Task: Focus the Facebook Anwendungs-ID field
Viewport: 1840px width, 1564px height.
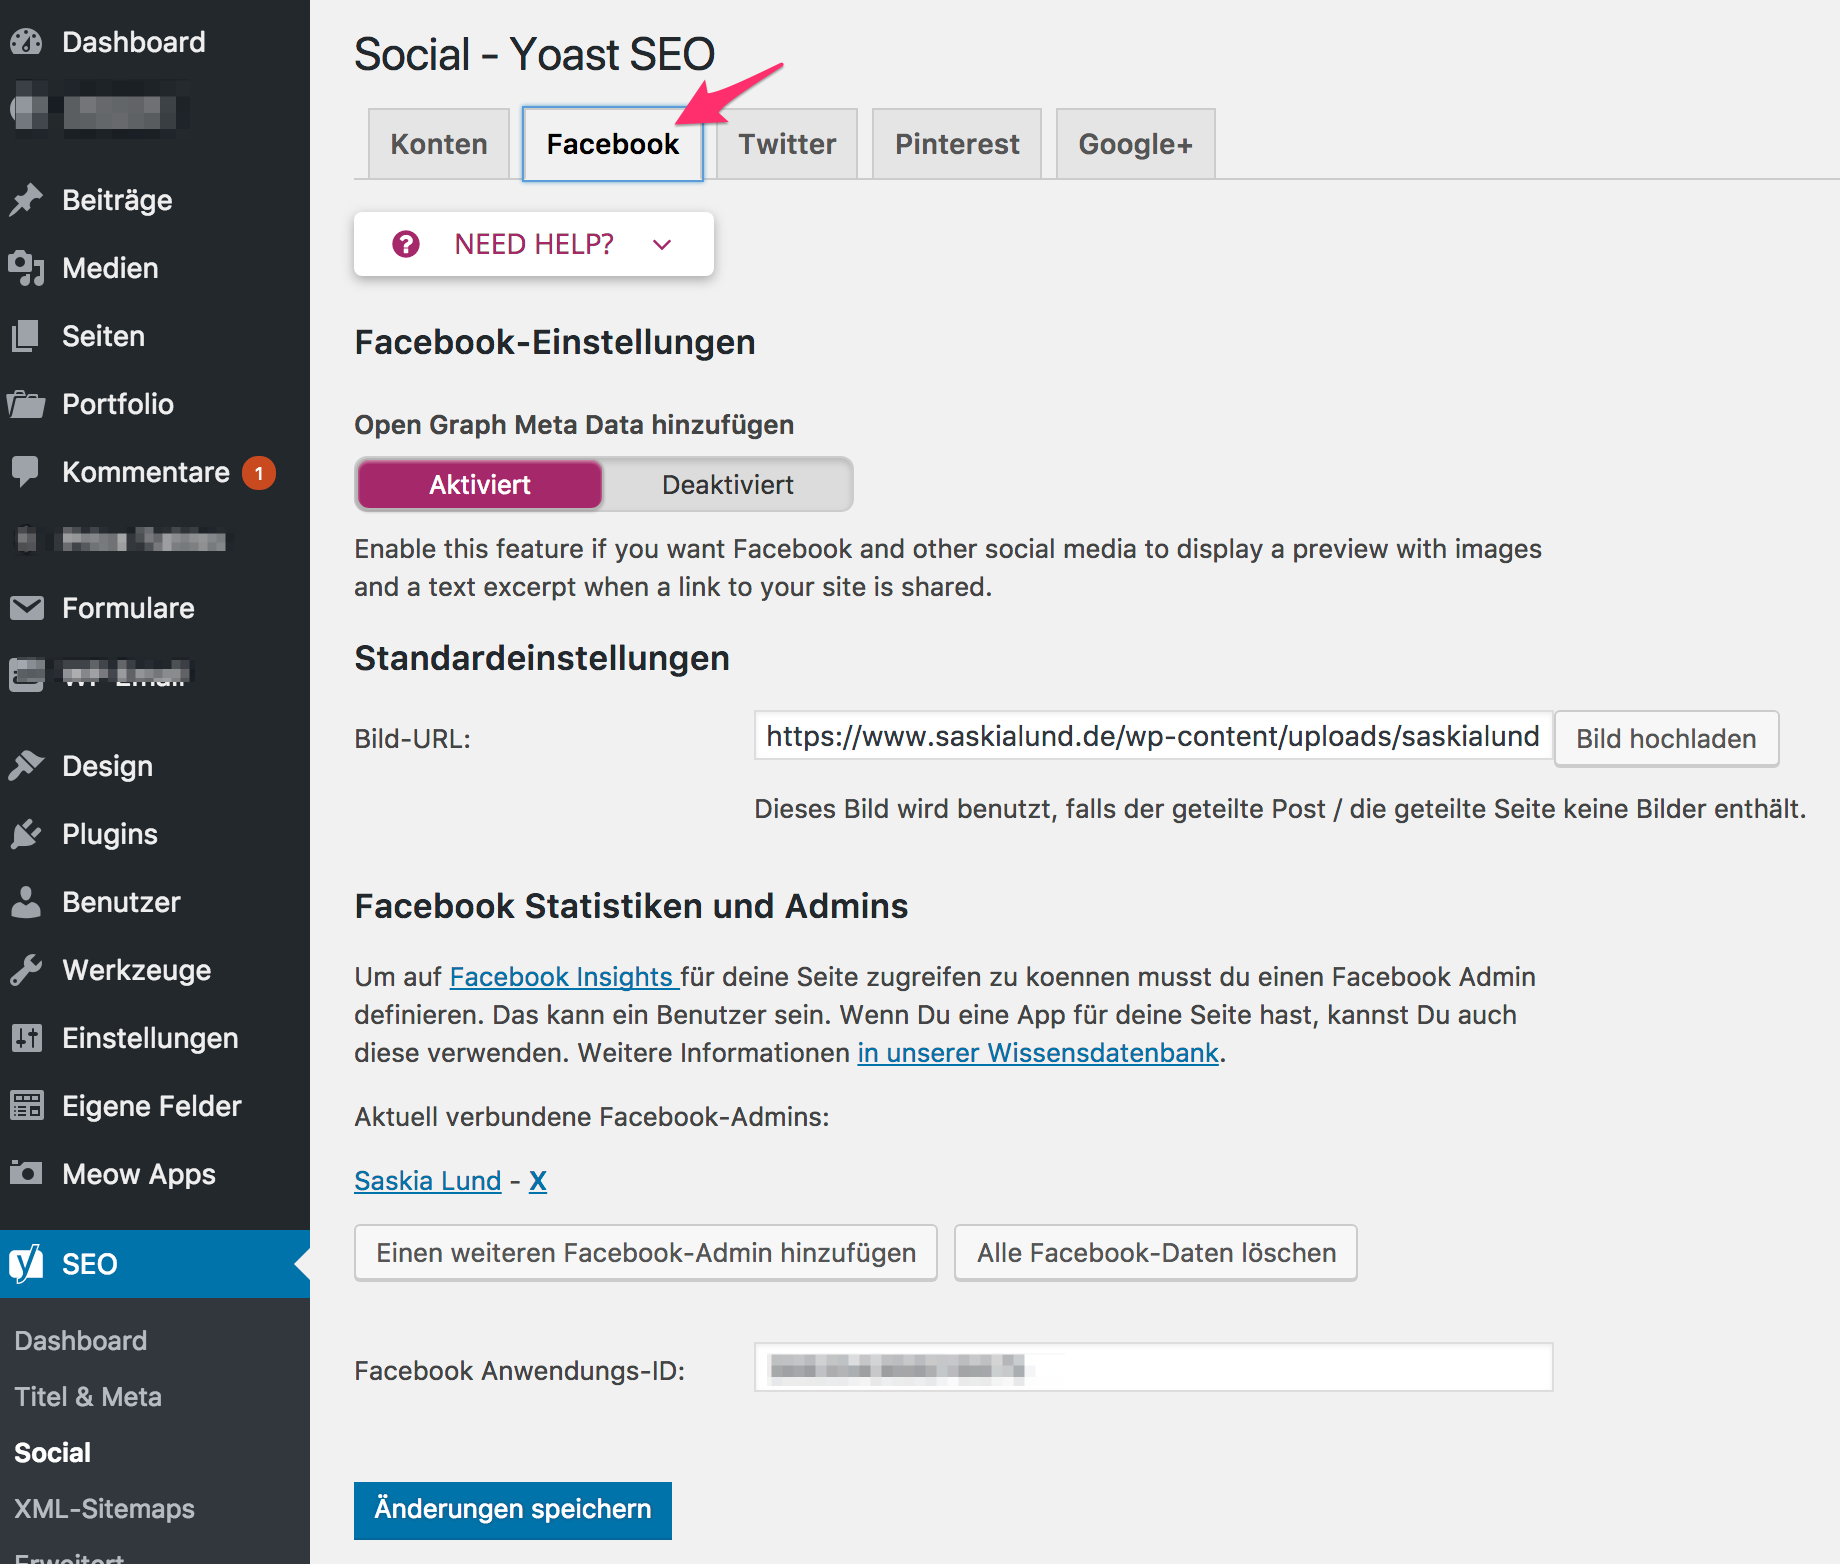Action: pos(1153,1367)
